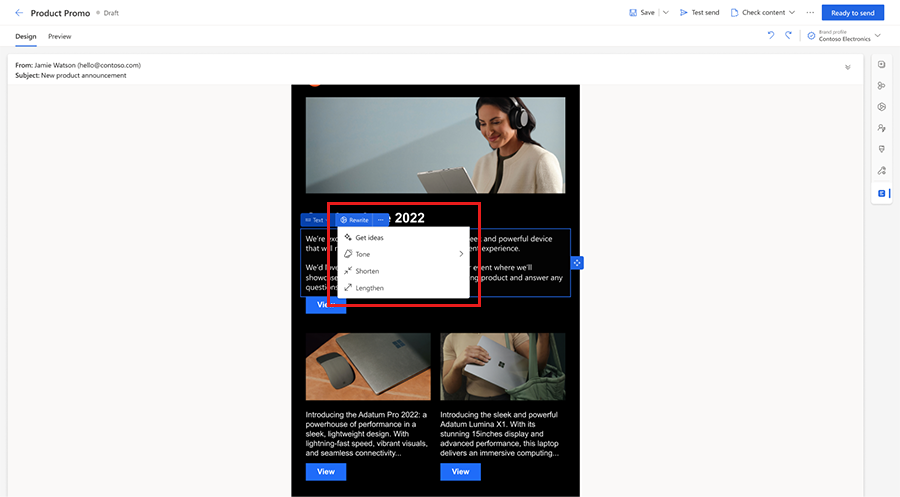Open the second right sidebar panel icon
900x497 pixels.
click(882, 86)
